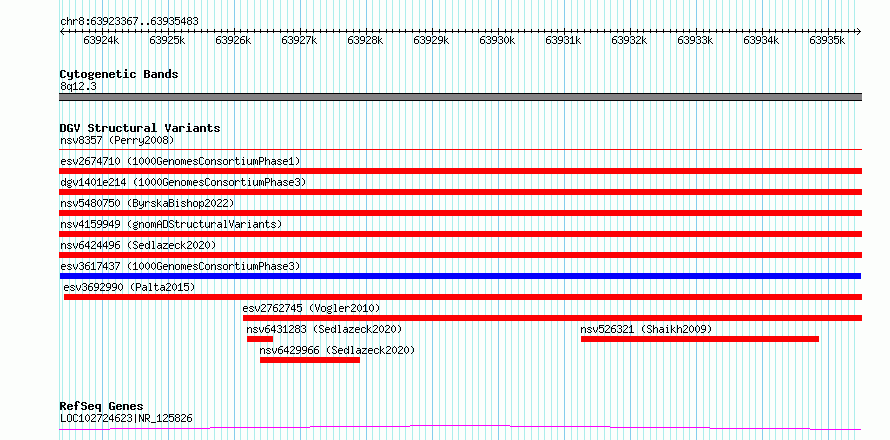890x440 pixels.
Task: Click the 63928k ruler tick label
Action: pyautogui.click(x=365, y=40)
